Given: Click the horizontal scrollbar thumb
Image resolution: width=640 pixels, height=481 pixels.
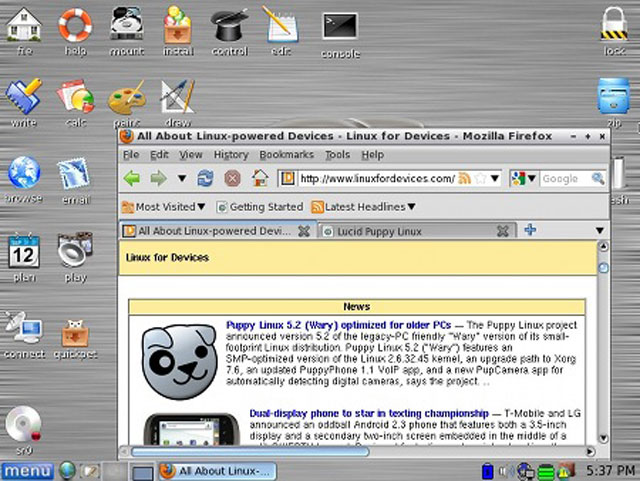Looking at the screenshot, I should tap(250, 452).
